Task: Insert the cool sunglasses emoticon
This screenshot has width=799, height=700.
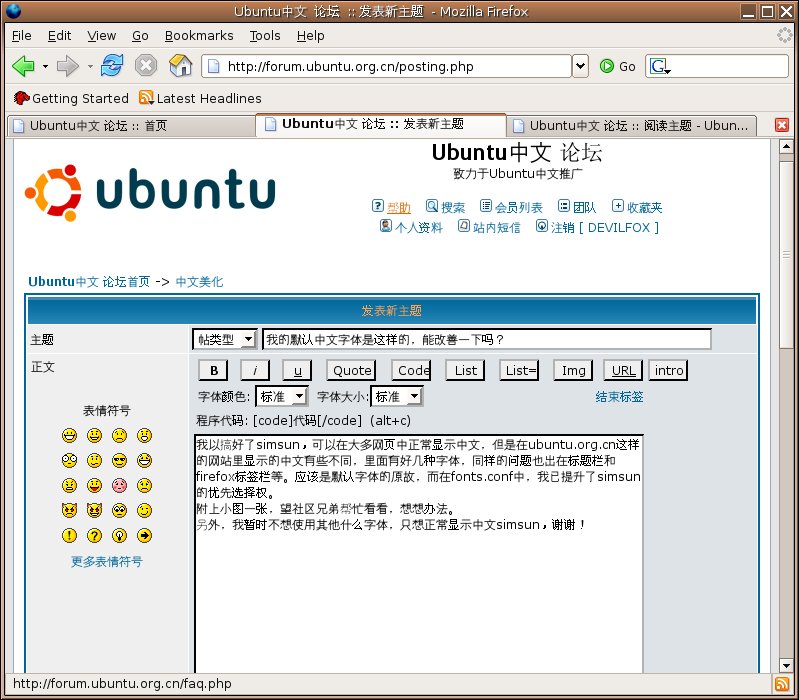Action: [x=120, y=461]
